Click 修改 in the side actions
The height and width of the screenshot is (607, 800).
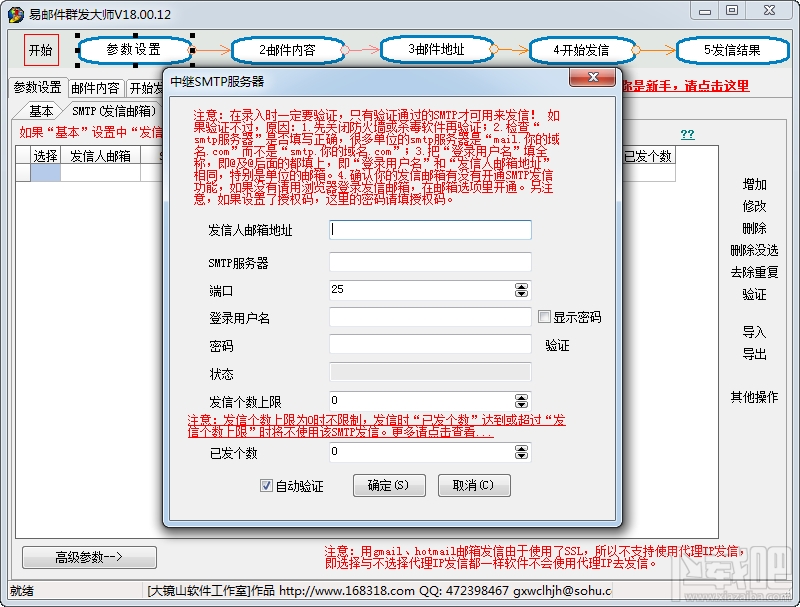755,206
